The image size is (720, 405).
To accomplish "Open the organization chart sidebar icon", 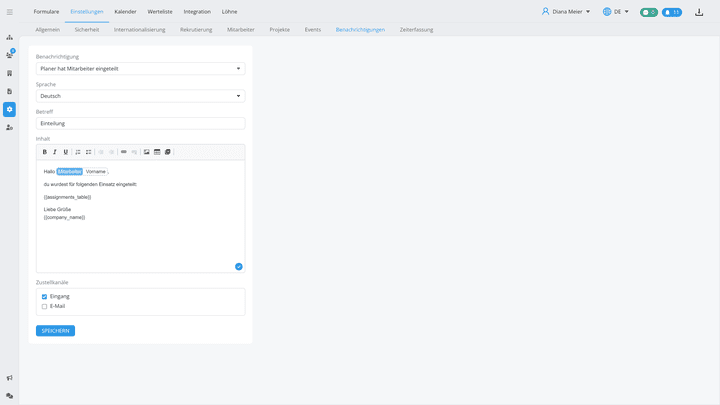I will tap(10, 37).
